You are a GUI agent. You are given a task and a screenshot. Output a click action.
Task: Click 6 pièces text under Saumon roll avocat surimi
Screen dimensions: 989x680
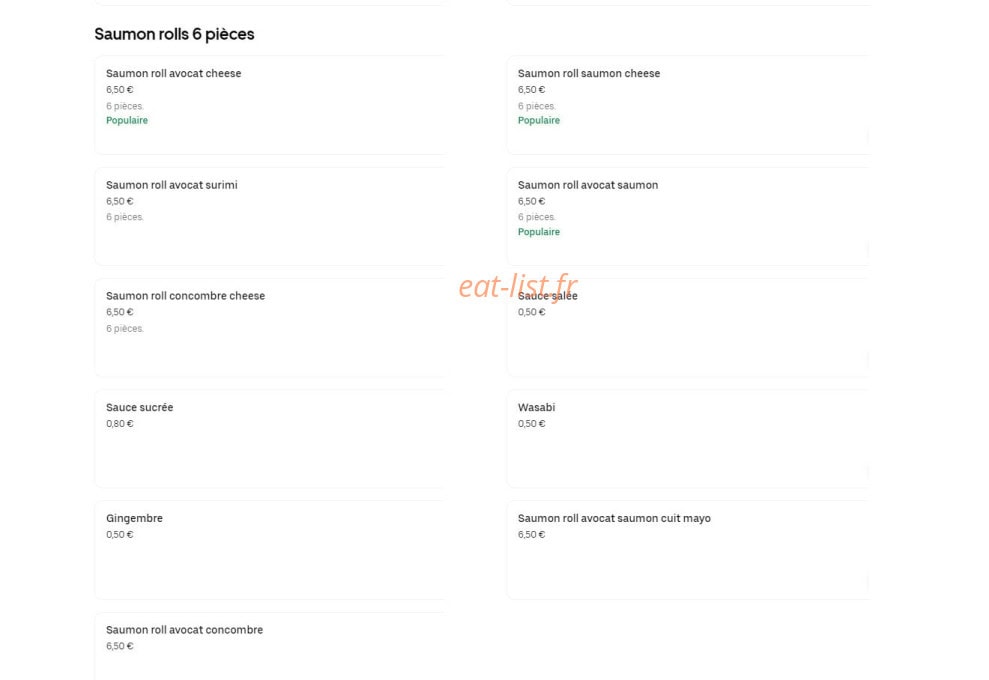pyautogui.click(x=125, y=217)
